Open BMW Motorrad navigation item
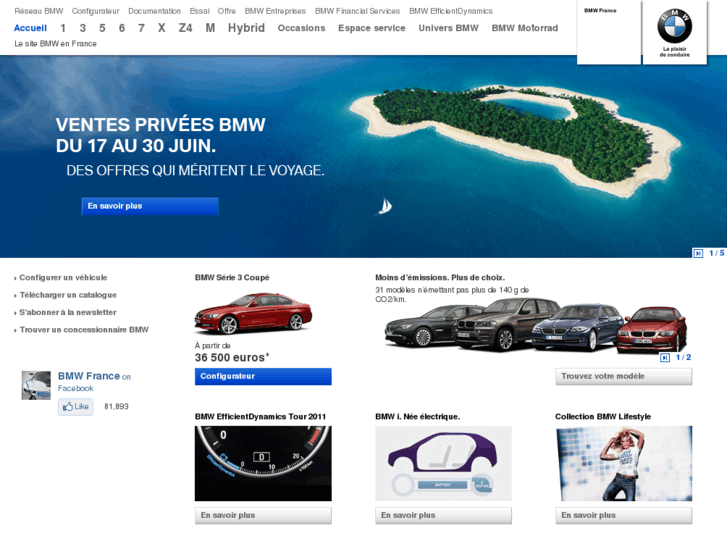The image size is (727, 545). (x=525, y=28)
